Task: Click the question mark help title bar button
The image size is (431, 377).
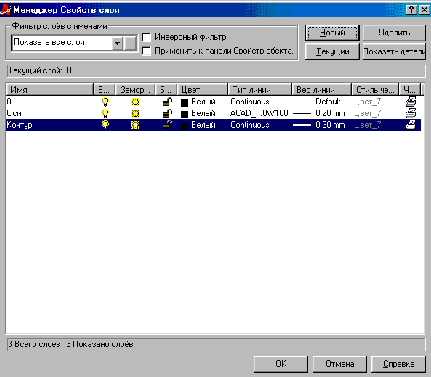Action: click(x=412, y=10)
